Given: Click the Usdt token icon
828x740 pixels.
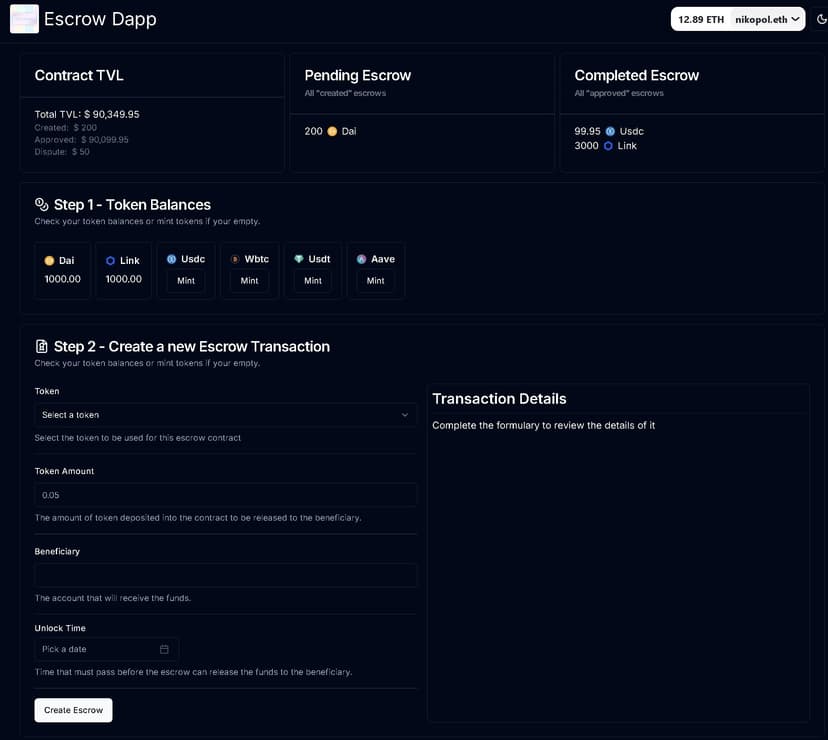Looking at the screenshot, I should click(297, 258).
